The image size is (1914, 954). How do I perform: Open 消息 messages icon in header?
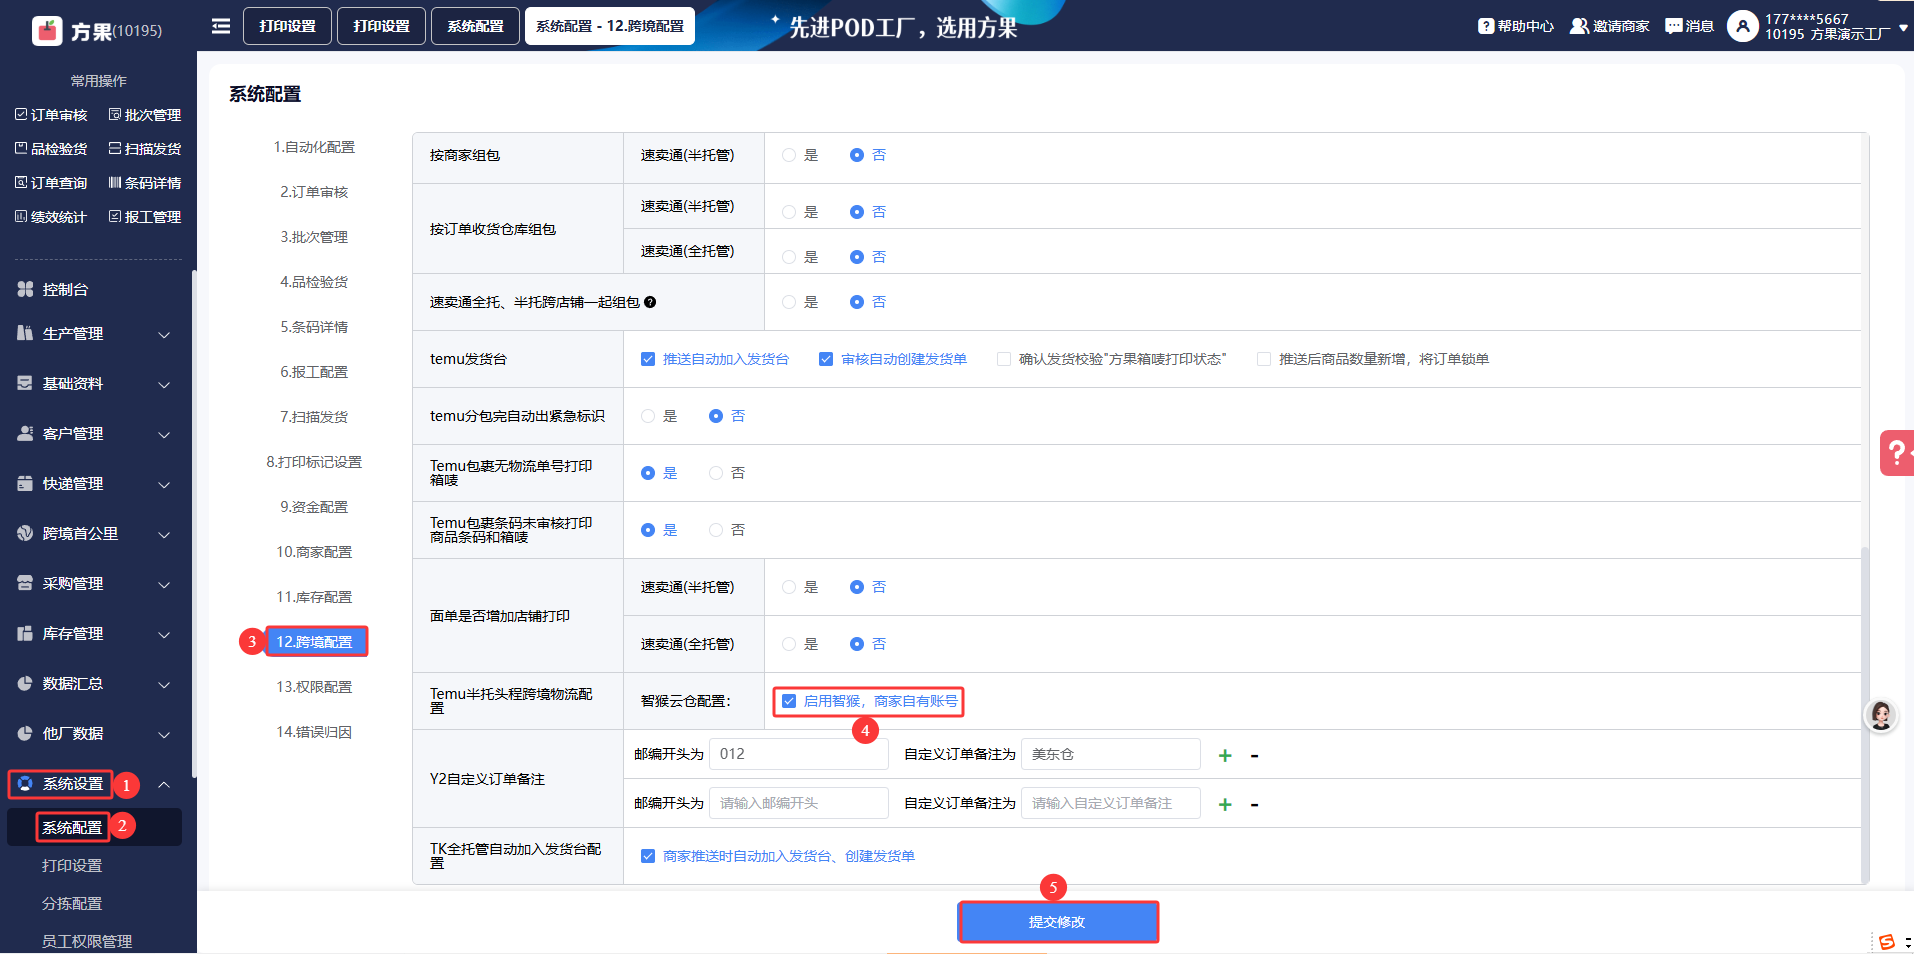1673,26
